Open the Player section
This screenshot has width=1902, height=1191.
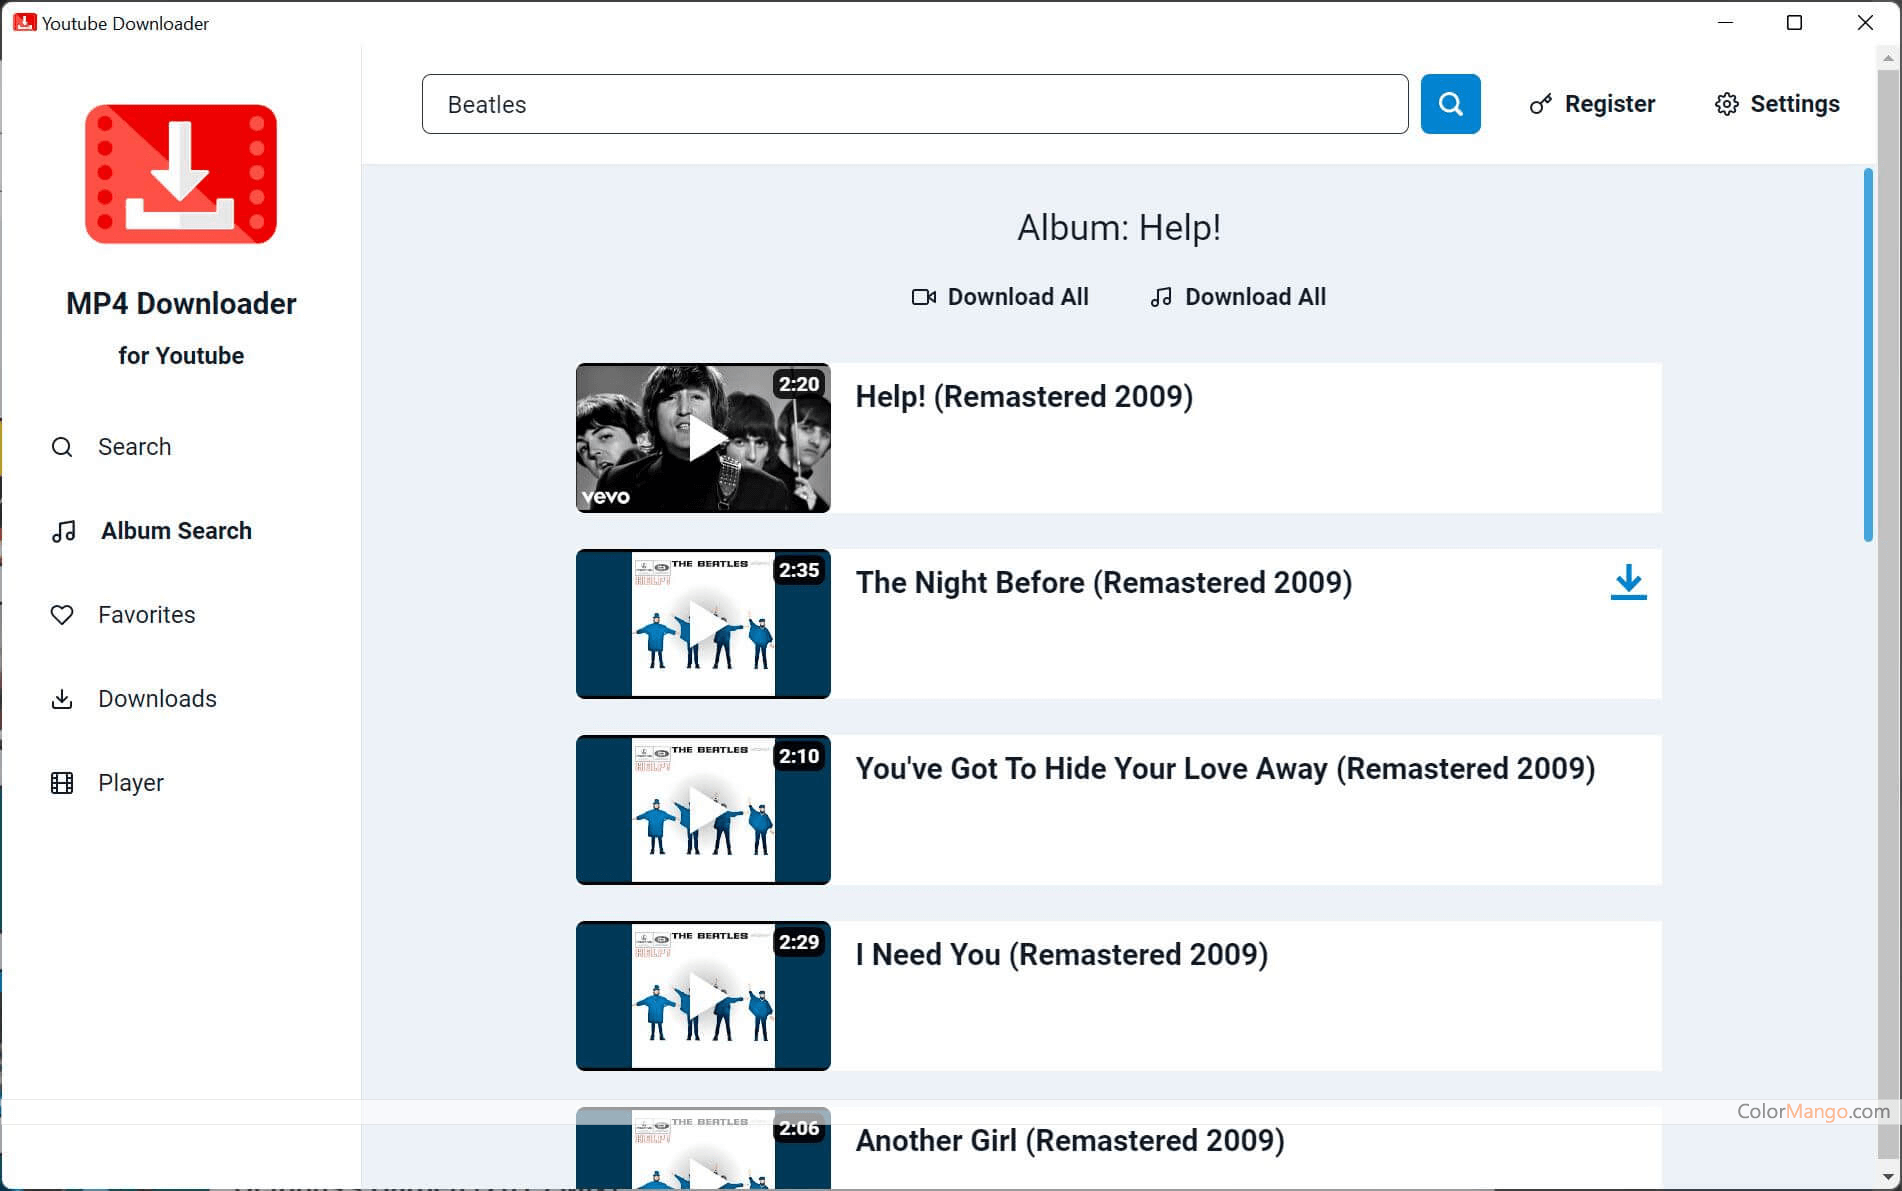tap(130, 783)
